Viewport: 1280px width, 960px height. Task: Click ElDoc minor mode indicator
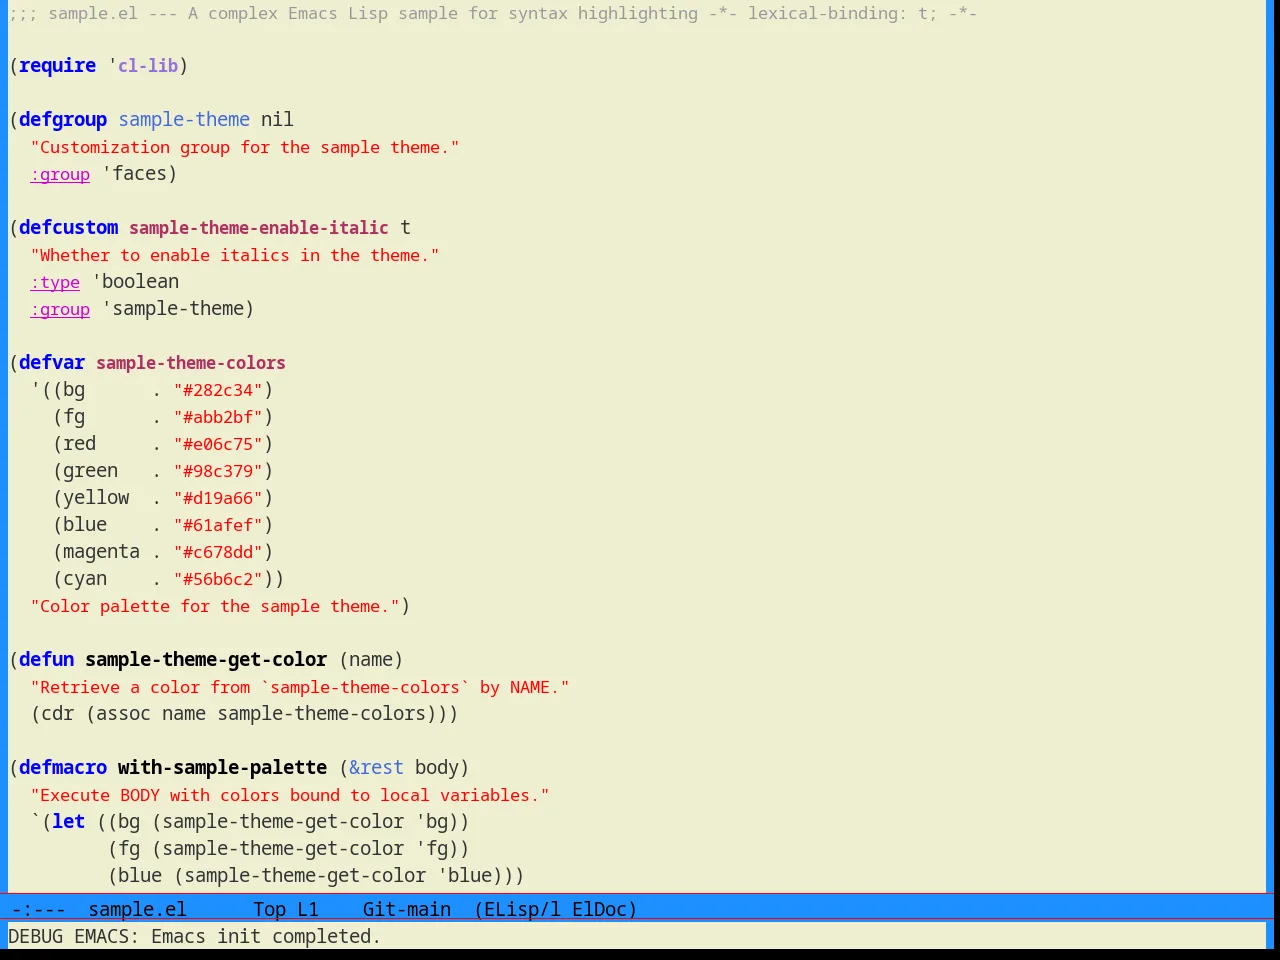coord(600,909)
